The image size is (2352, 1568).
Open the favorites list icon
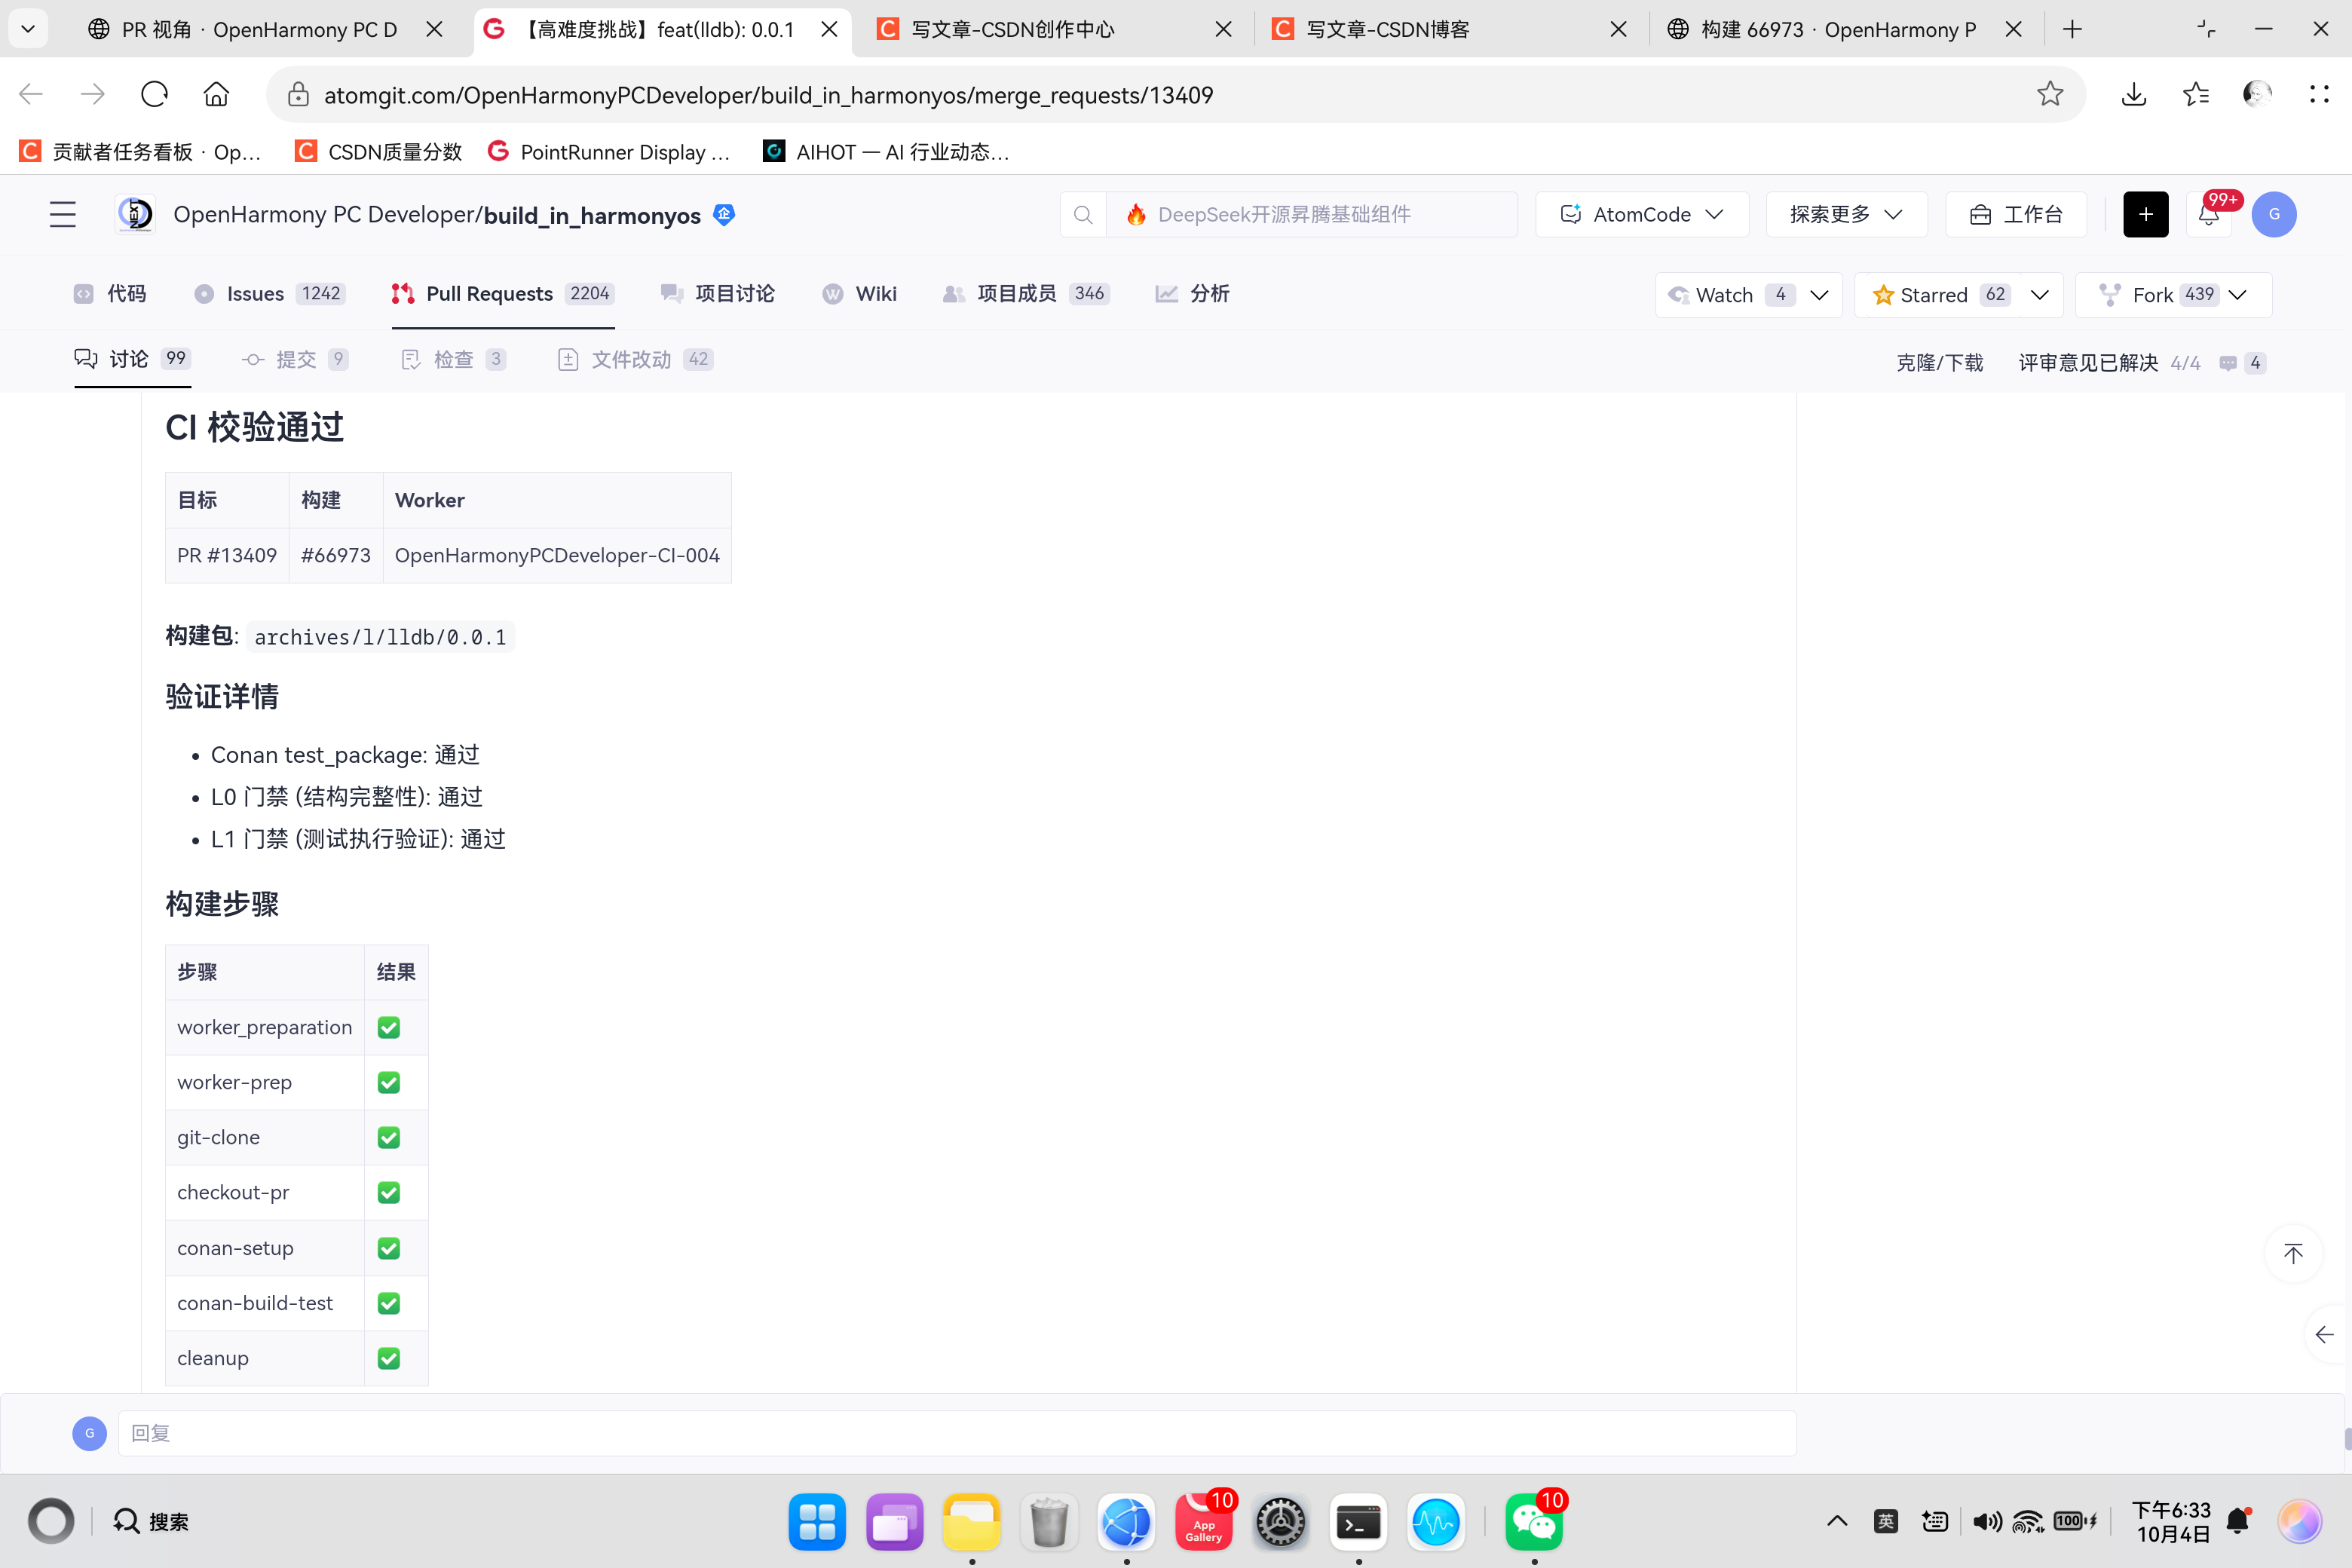2196,94
